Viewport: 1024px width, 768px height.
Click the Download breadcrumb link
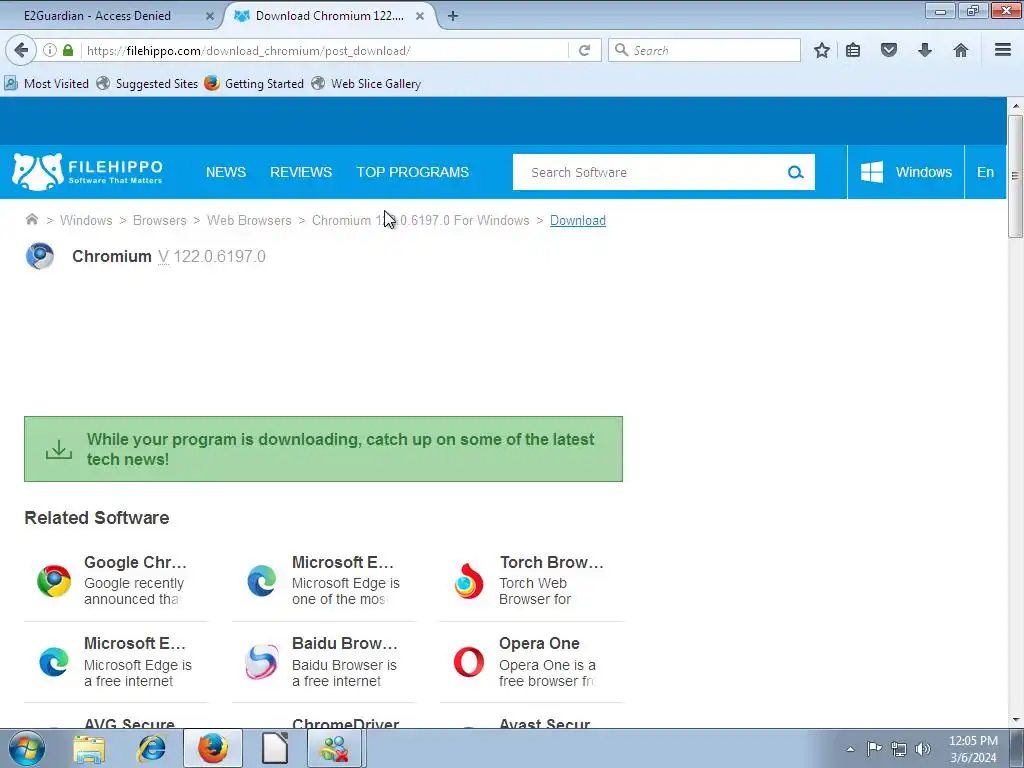pyautogui.click(x=577, y=221)
